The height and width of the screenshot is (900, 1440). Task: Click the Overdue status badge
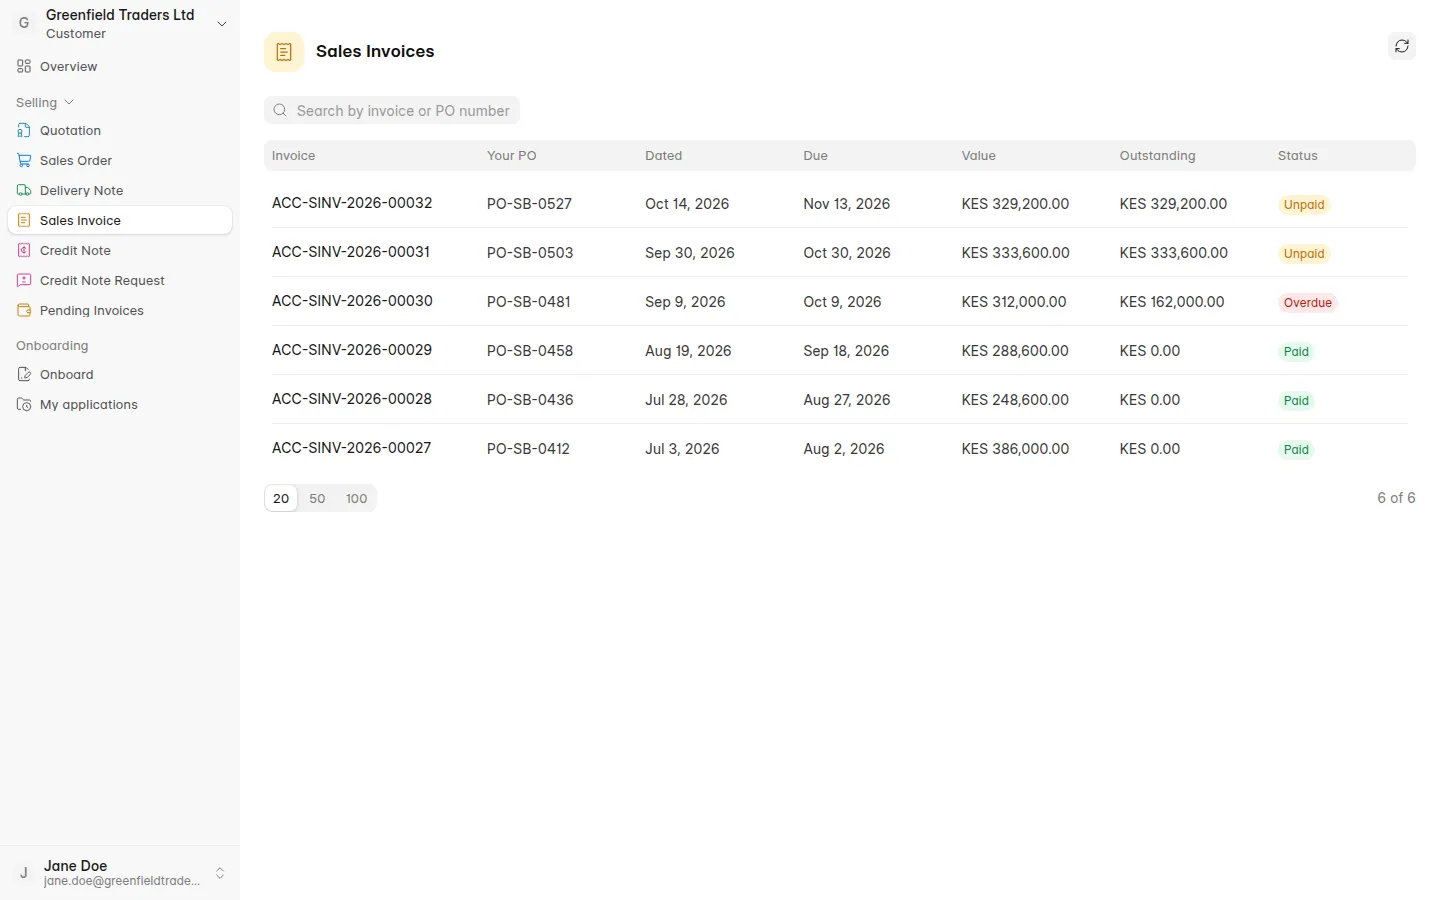tap(1308, 303)
